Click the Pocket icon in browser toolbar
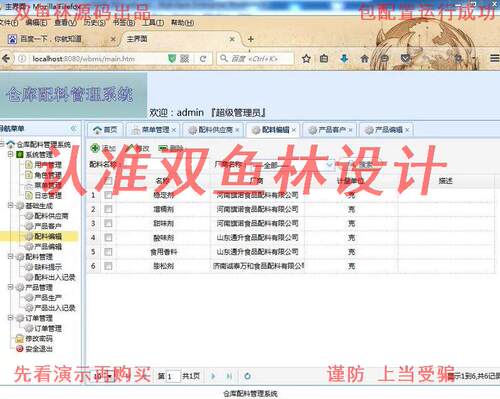This screenshot has height=399, width=500. tap(405, 59)
